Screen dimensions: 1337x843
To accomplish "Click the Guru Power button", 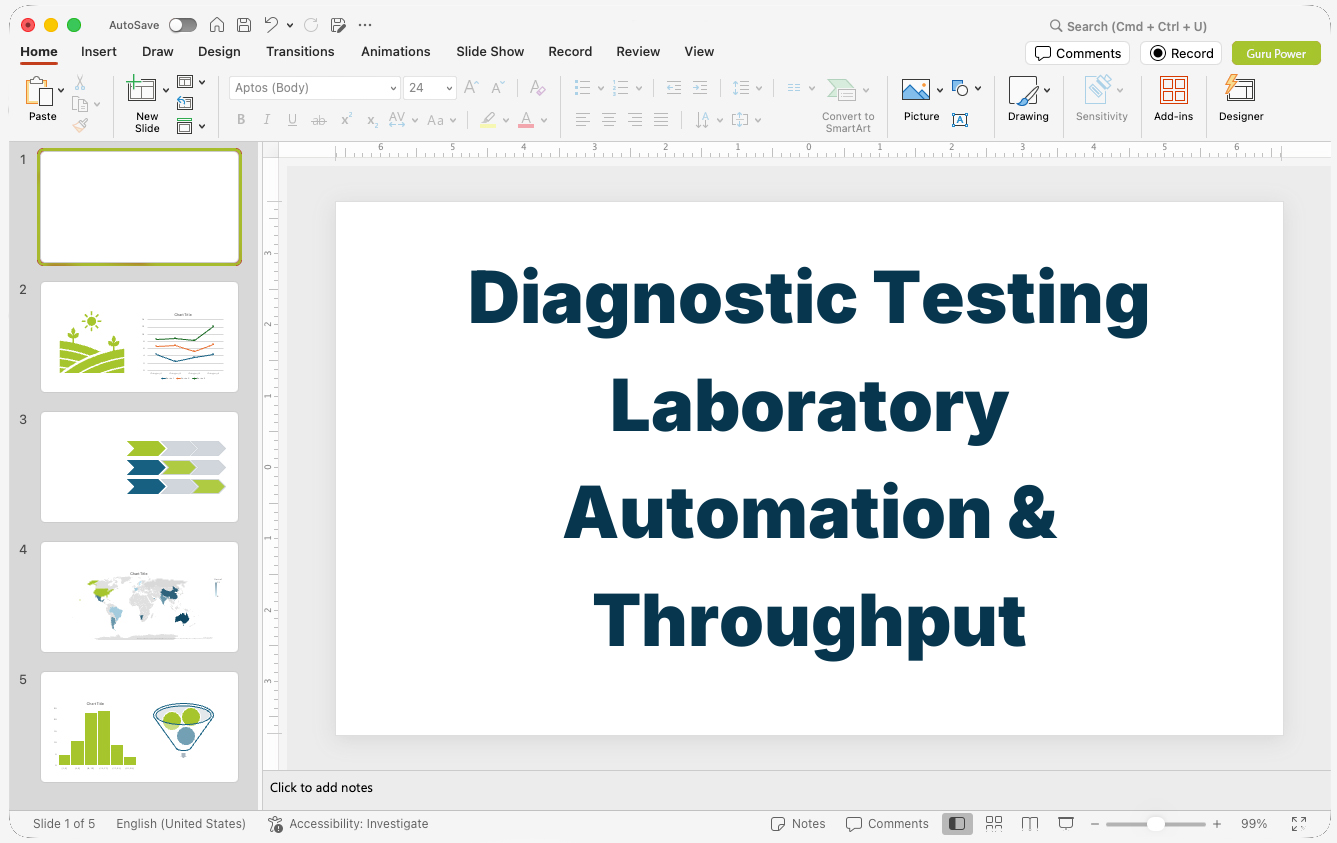I will (1276, 53).
